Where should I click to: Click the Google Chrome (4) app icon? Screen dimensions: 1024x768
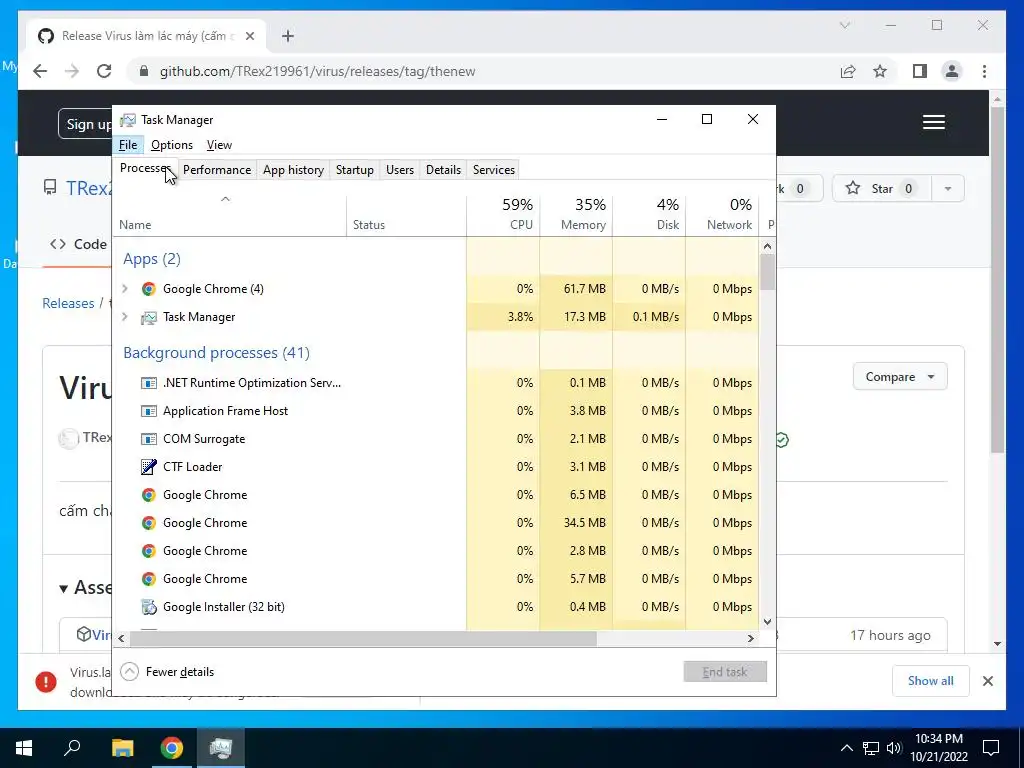149,289
